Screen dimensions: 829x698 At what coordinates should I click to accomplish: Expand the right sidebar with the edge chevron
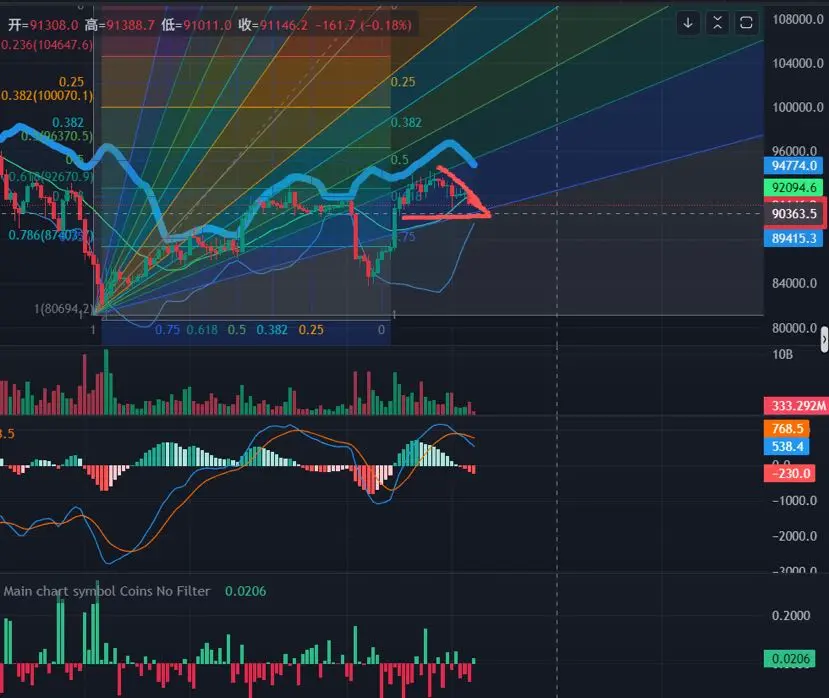[824, 339]
